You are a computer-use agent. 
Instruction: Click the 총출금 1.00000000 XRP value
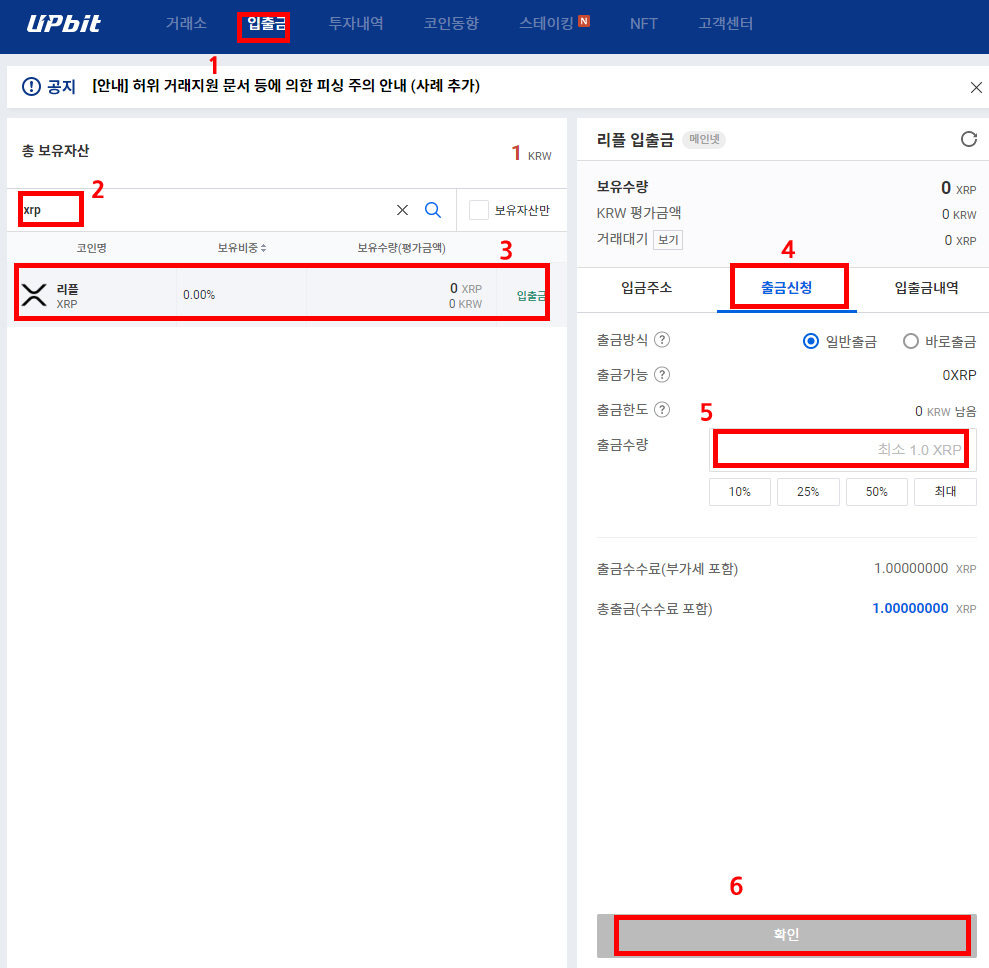924,609
